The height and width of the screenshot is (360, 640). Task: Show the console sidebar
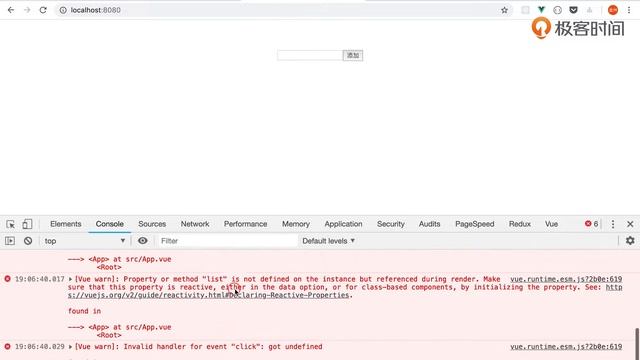[10, 241]
